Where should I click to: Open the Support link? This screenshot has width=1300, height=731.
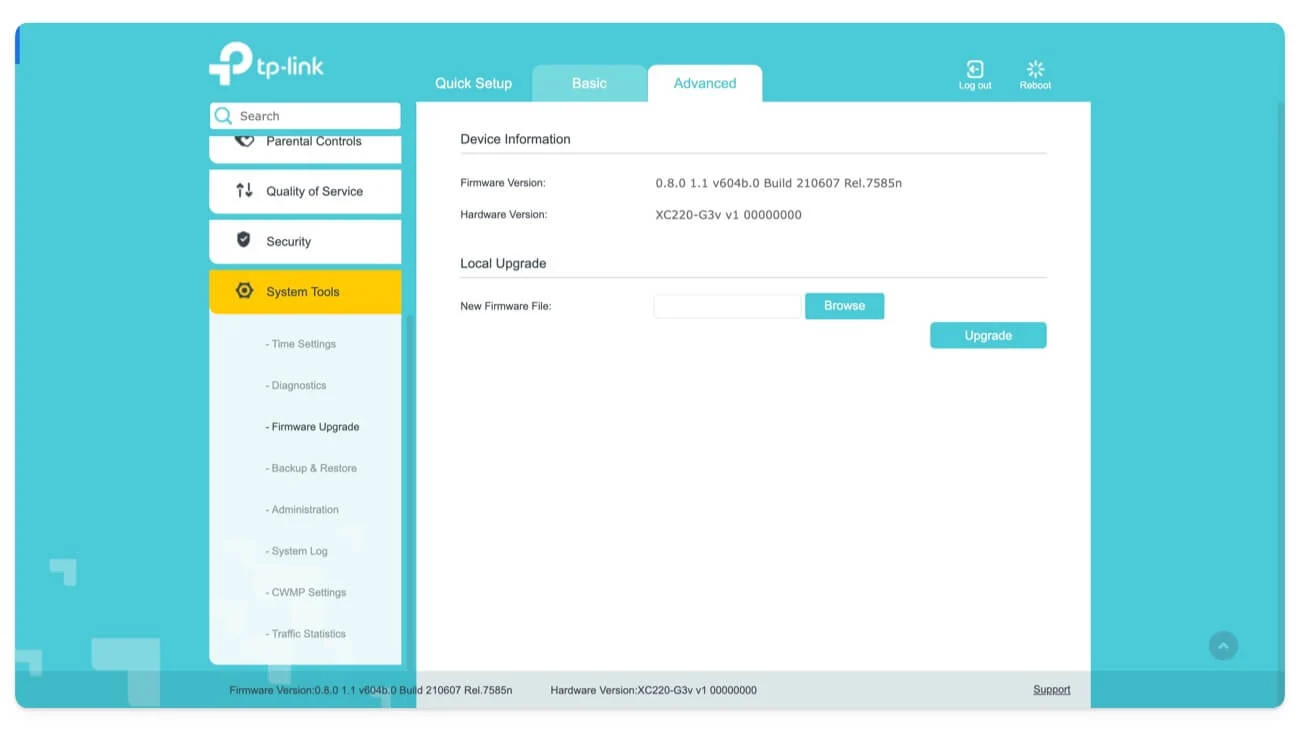click(1051, 690)
